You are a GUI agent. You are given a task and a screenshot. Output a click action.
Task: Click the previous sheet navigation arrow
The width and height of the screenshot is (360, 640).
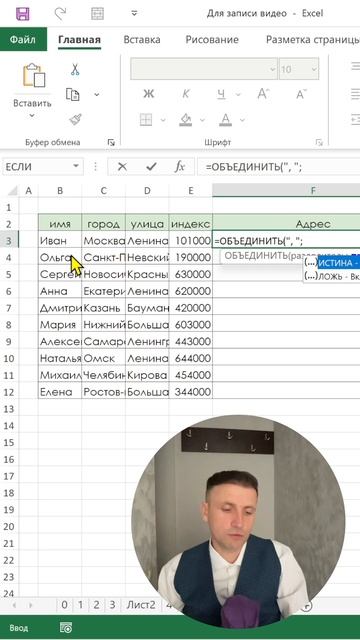click(13, 605)
